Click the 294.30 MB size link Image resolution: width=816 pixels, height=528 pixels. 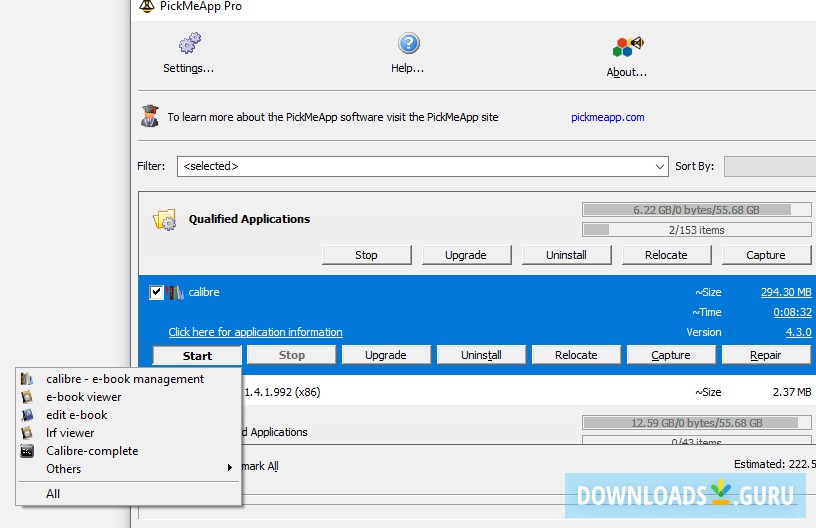click(x=786, y=292)
